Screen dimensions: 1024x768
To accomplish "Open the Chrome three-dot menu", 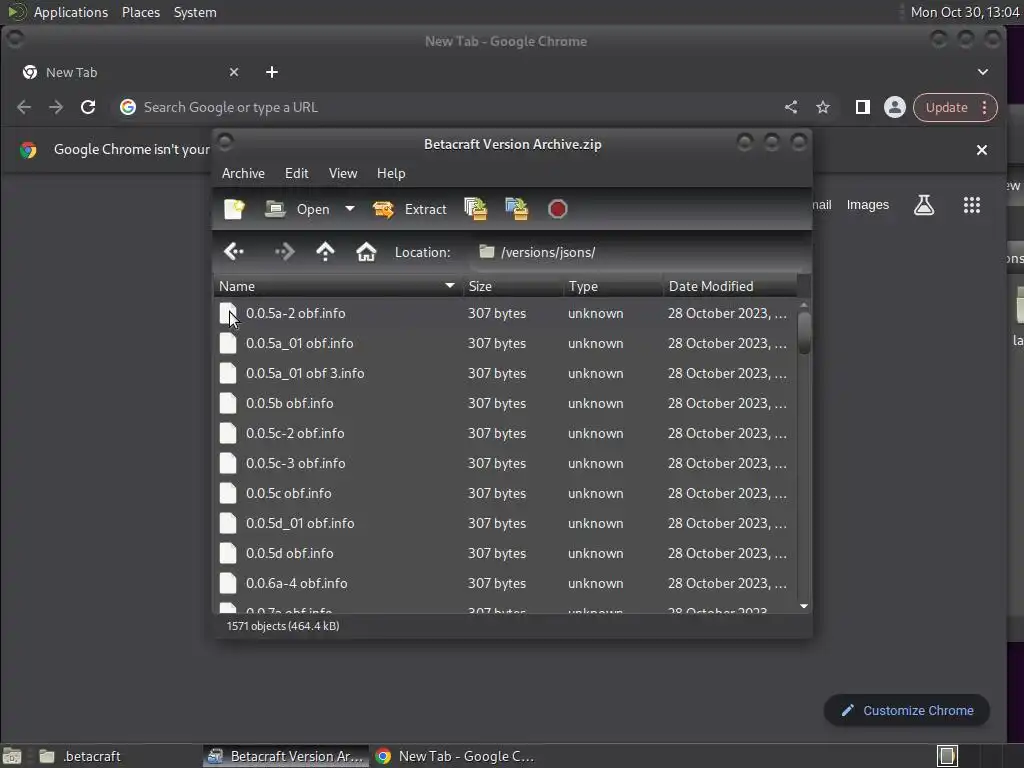I will 985,107.
